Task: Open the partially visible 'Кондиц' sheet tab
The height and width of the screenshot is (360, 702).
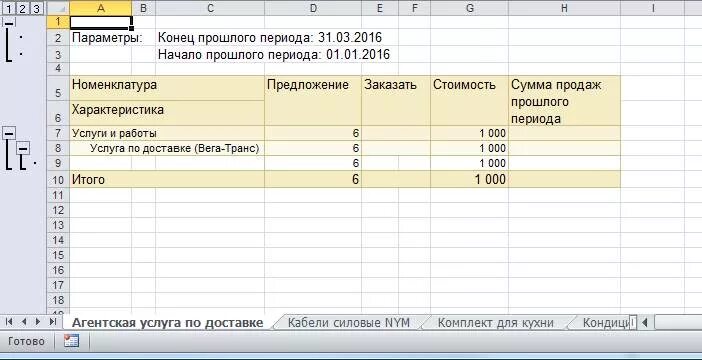Action: click(x=606, y=322)
